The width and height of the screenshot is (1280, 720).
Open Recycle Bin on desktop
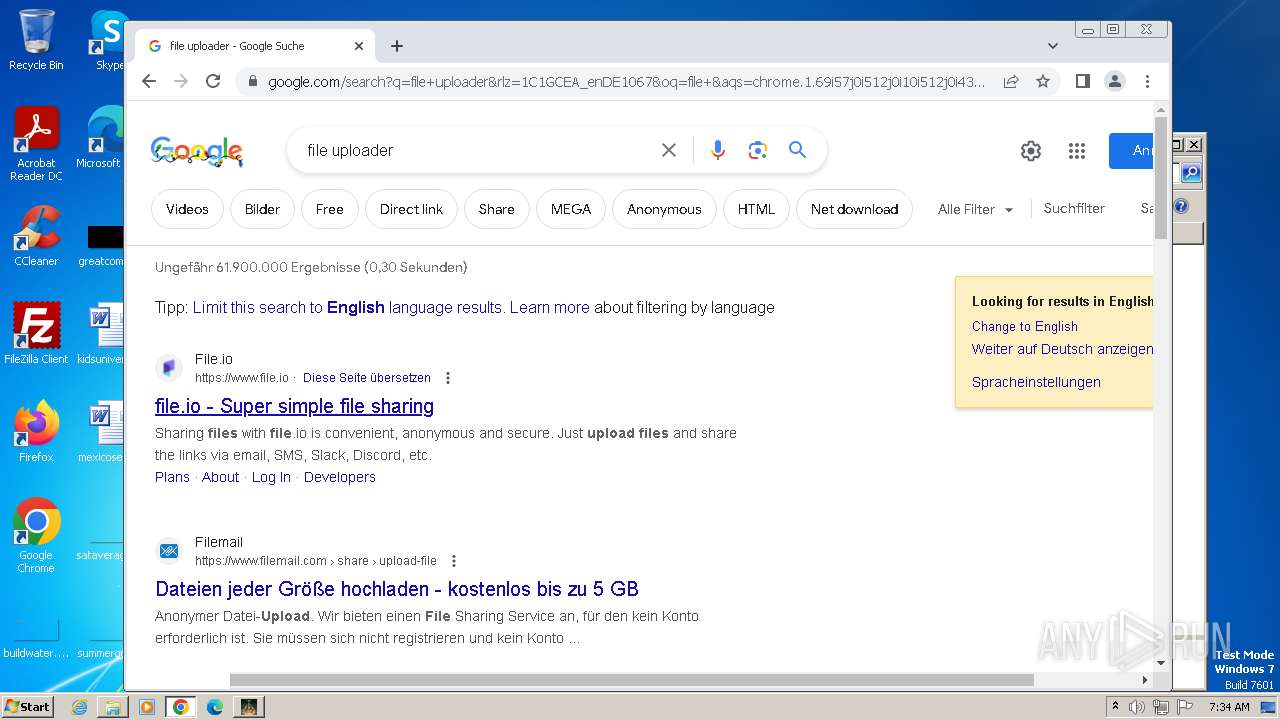(36, 41)
